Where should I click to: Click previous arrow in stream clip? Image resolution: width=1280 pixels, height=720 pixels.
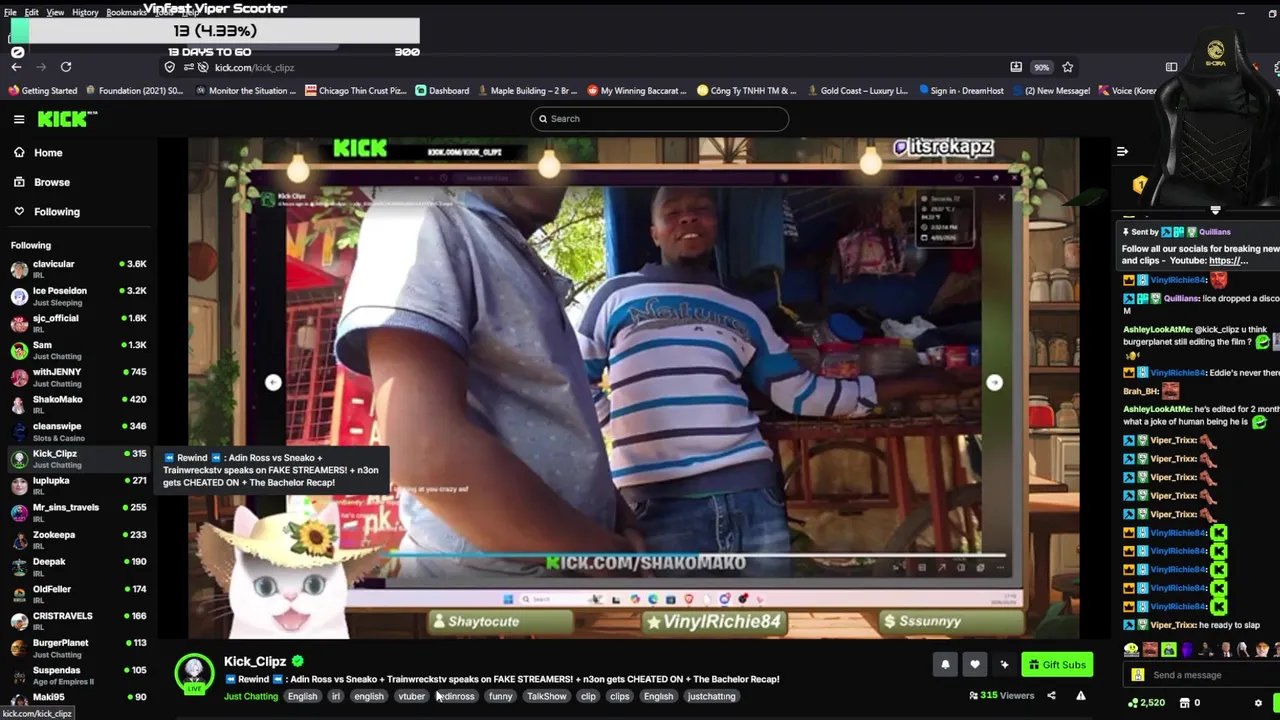(273, 382)
